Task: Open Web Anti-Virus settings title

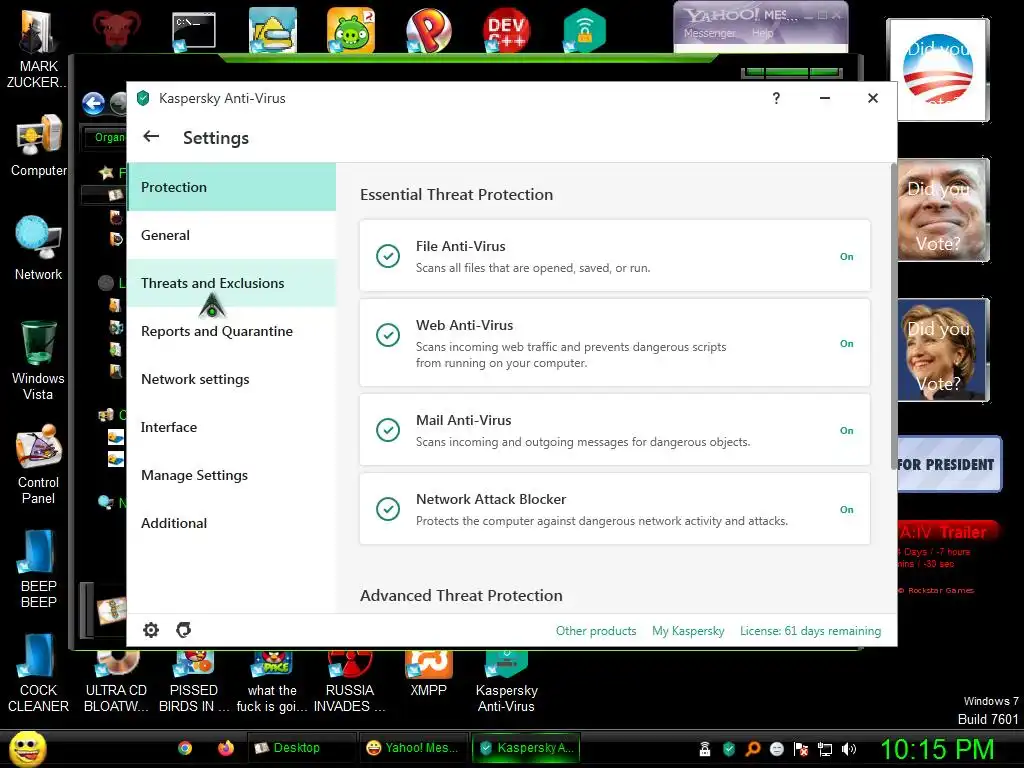Action: pyautogui.click(x=464, y=325)
